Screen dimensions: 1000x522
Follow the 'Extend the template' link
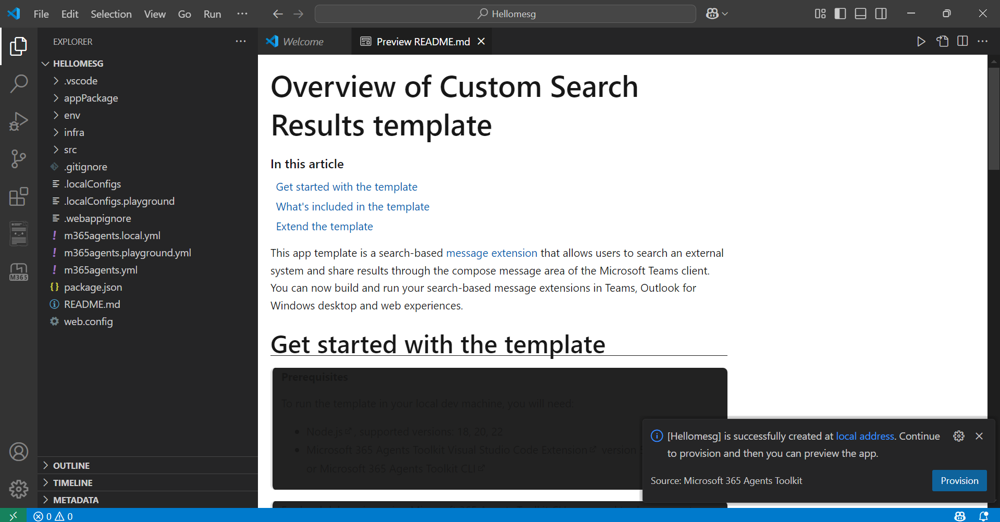[324, 227]
